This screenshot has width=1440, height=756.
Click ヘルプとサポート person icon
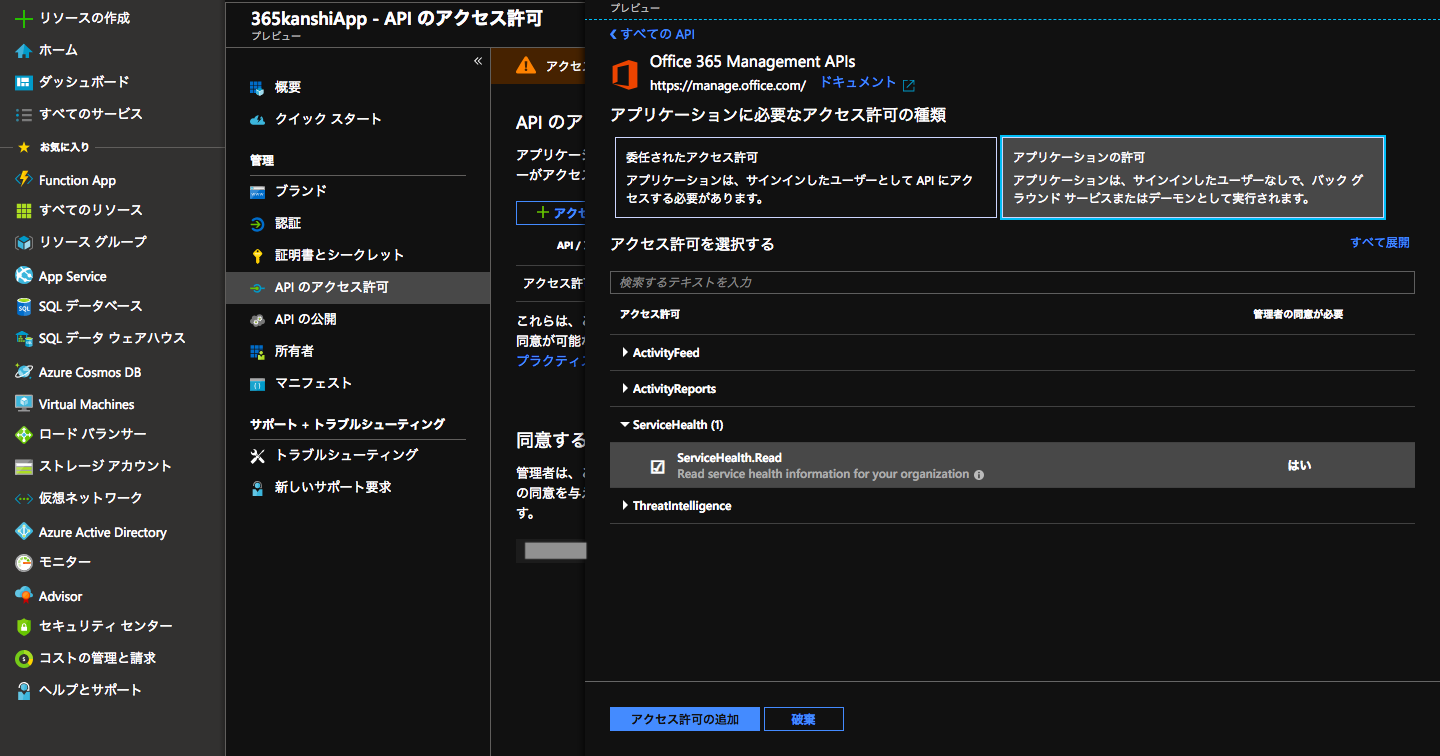point(24,690)
